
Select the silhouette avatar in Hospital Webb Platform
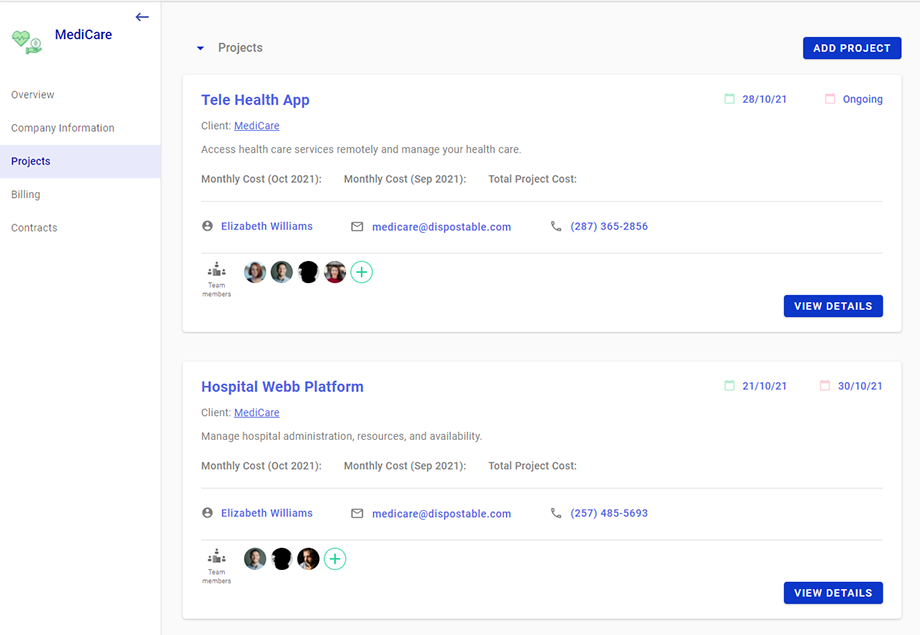282,559
